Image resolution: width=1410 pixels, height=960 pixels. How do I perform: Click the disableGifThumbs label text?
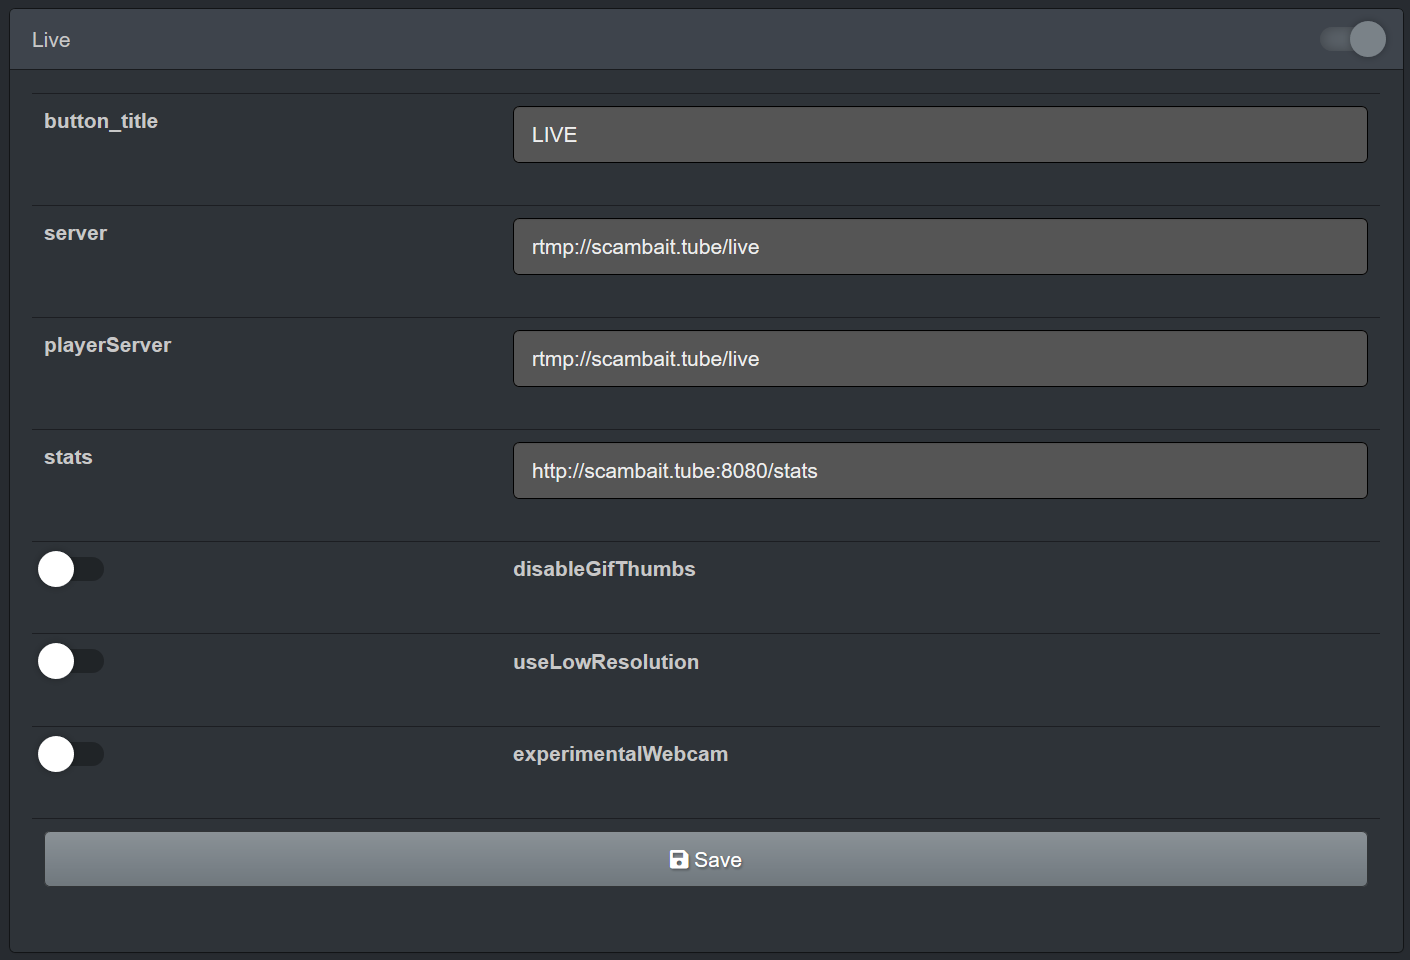[x=604, y=569]
